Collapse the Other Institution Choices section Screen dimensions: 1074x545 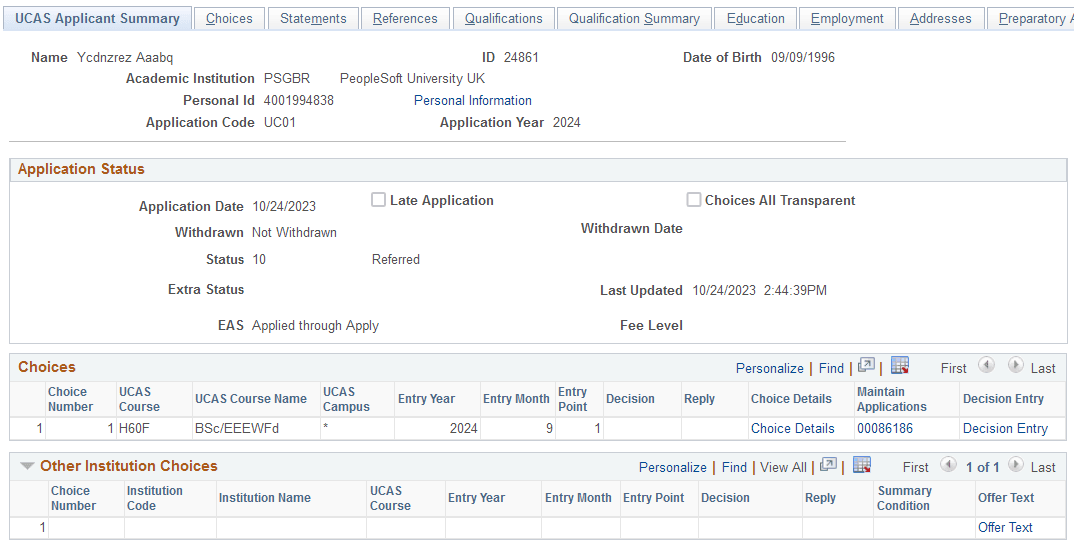(27, 466)
